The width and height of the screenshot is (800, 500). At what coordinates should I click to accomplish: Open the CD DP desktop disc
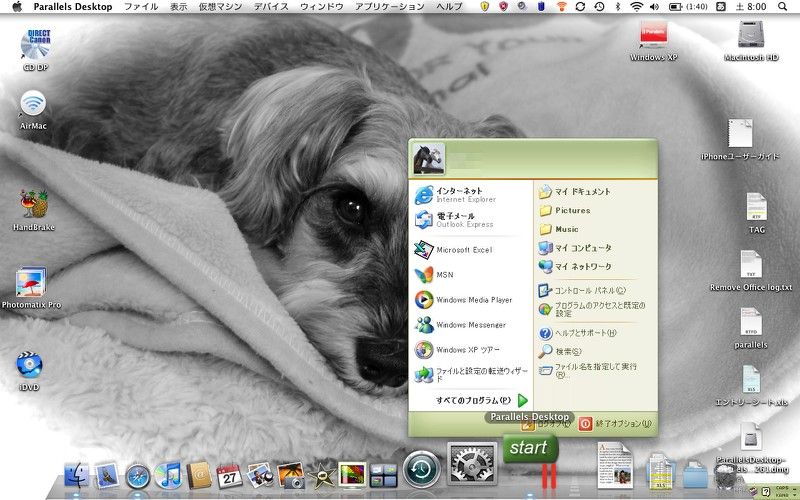click(36, 49)
